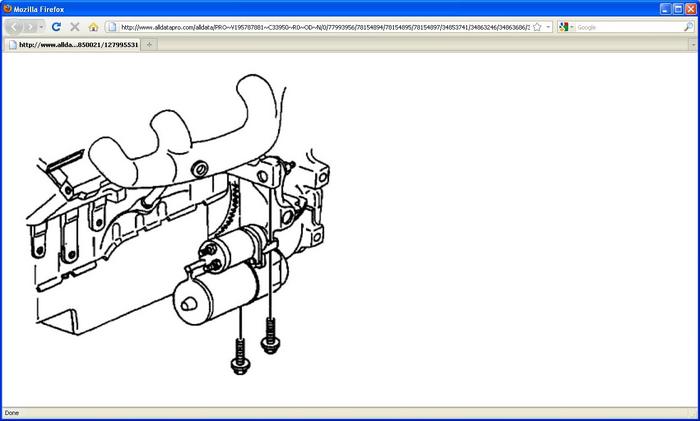Viewport: 700px width, 421px height.
Task: Close the Mozilla Firefox window
Action: [x=691, y=9]
